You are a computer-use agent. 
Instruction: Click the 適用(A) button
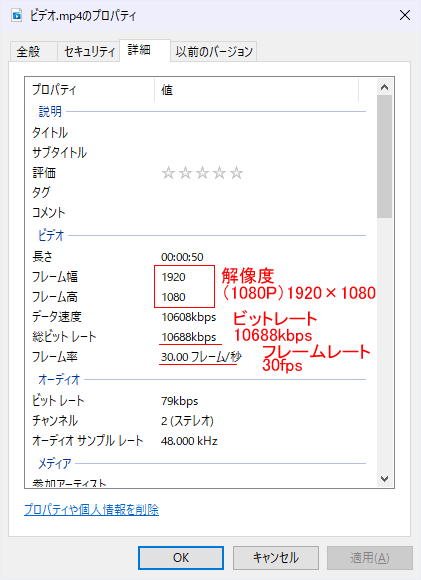[x=370, y=558]
